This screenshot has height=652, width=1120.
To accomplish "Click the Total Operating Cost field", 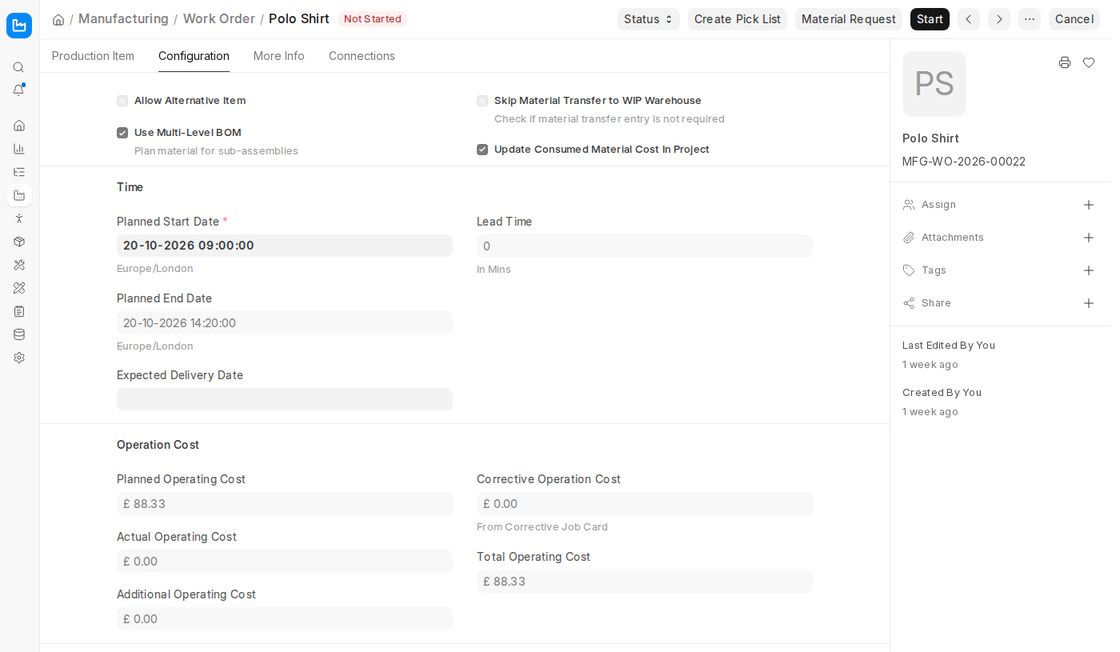I will [644, 581].
